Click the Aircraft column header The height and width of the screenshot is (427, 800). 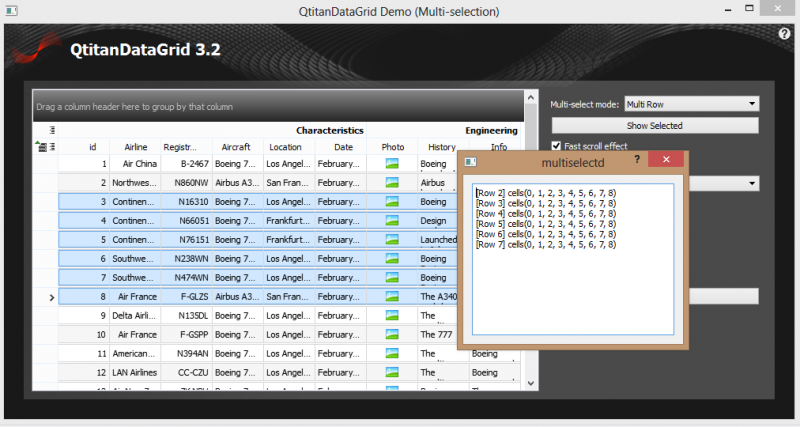click(x=238, y=147)
